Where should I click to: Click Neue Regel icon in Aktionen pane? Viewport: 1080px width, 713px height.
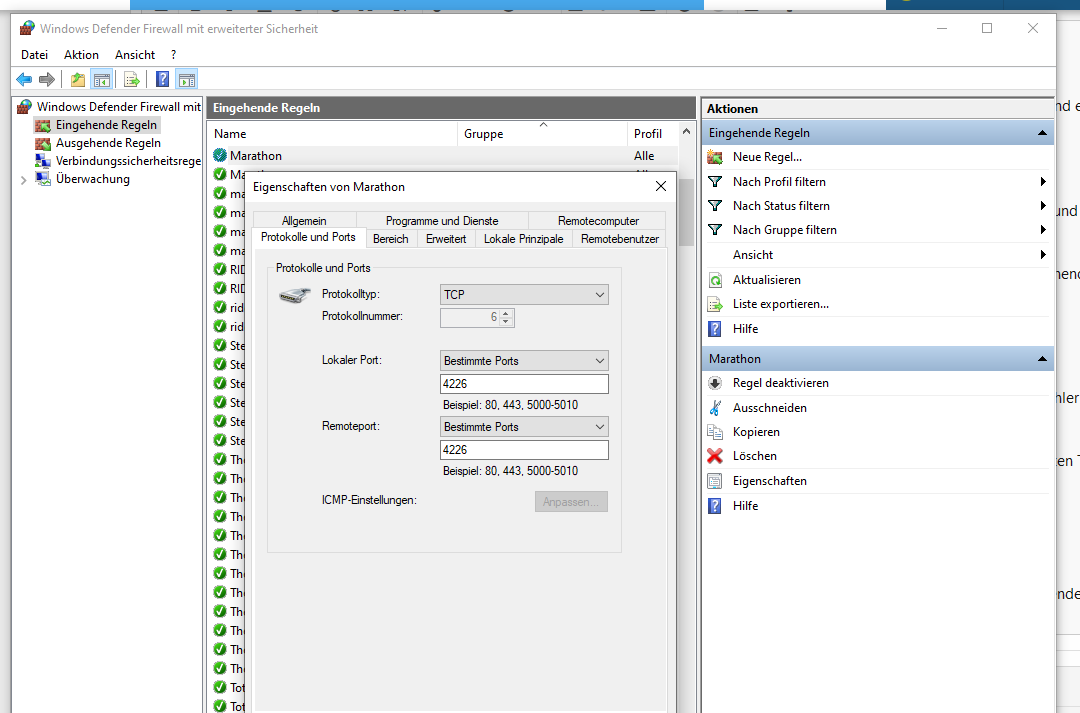[715, 157]
